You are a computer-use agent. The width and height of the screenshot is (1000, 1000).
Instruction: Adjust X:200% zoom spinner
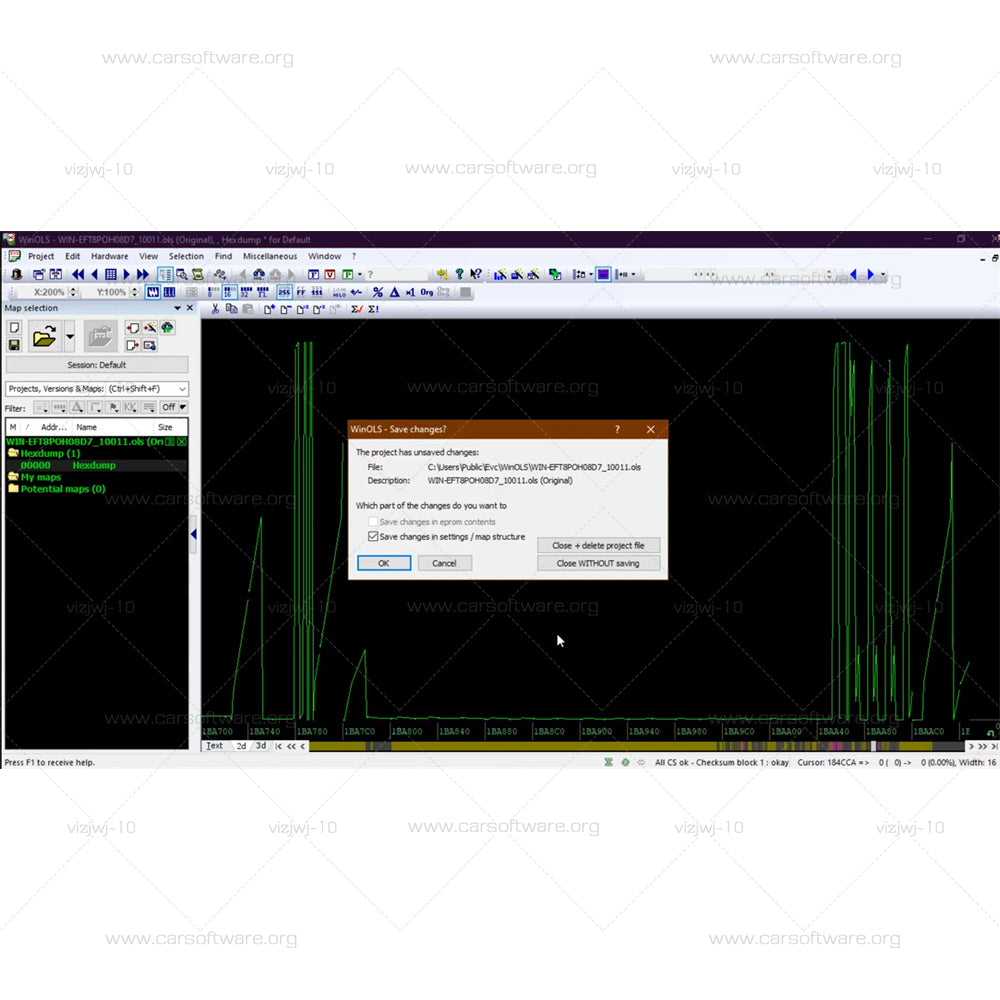(73, 292)
